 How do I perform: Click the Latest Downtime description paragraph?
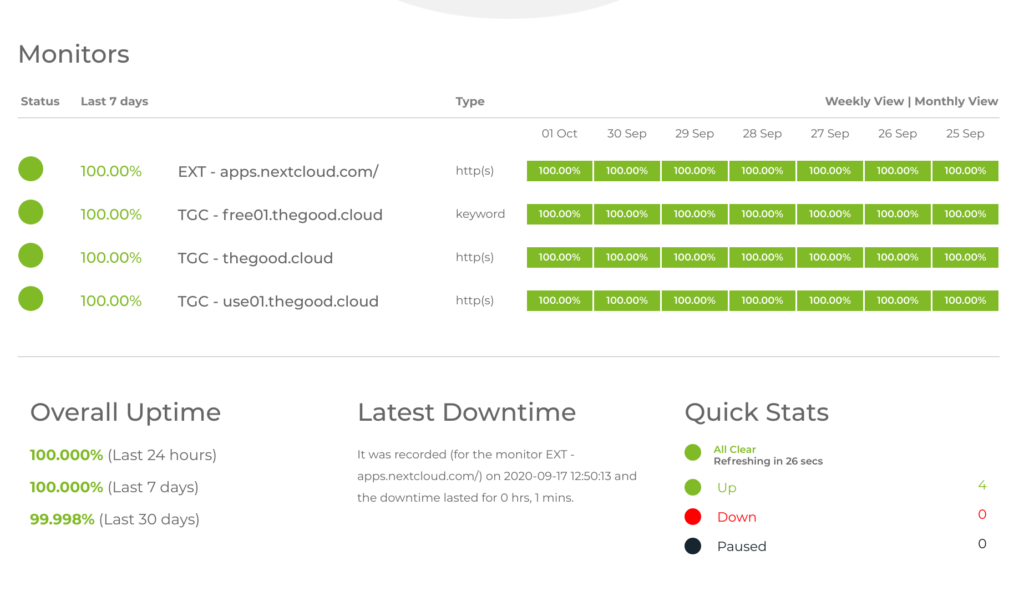pos(497,476)
